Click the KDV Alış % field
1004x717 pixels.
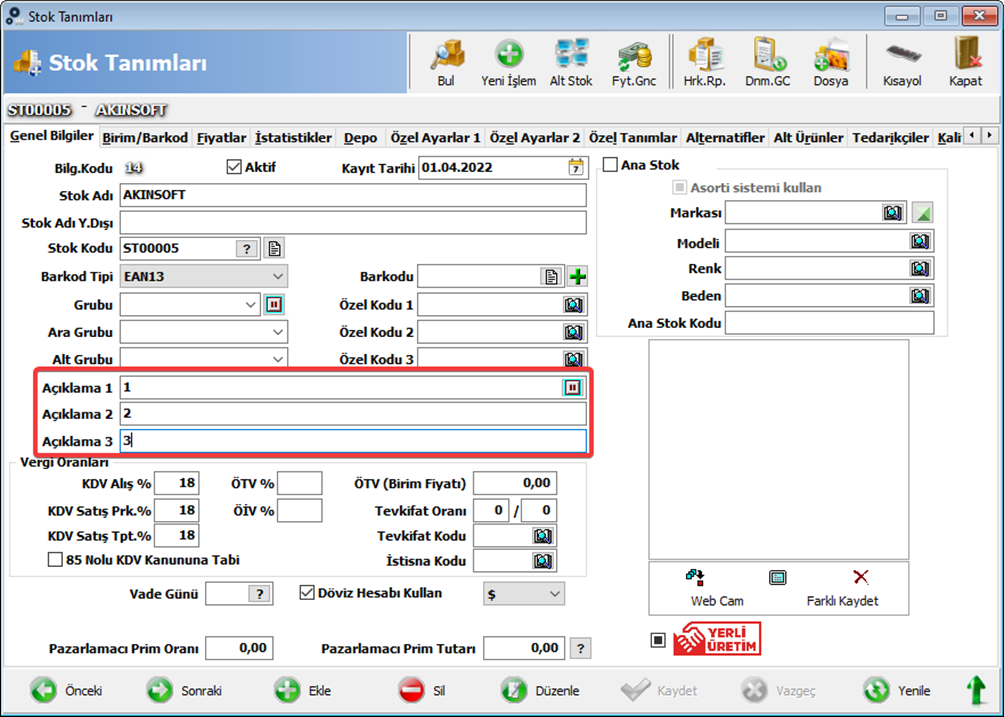(x=176, y=483)
